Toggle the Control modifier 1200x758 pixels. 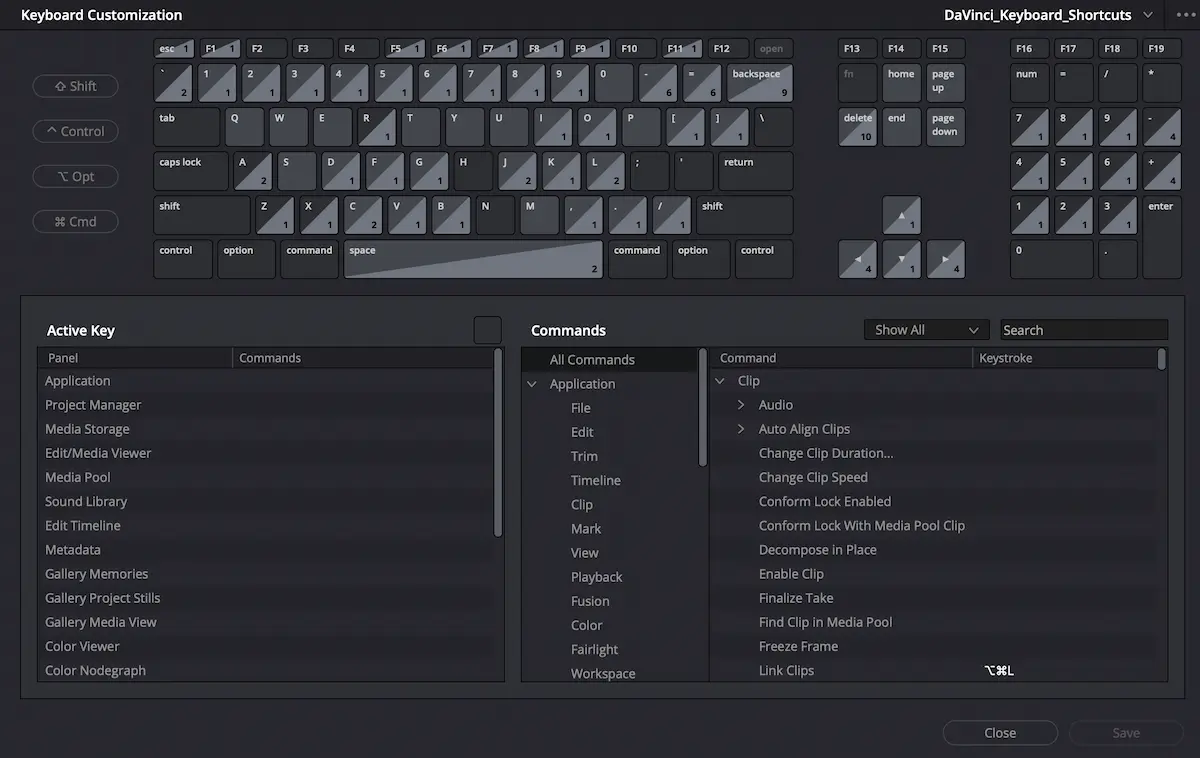pos(75,131)
